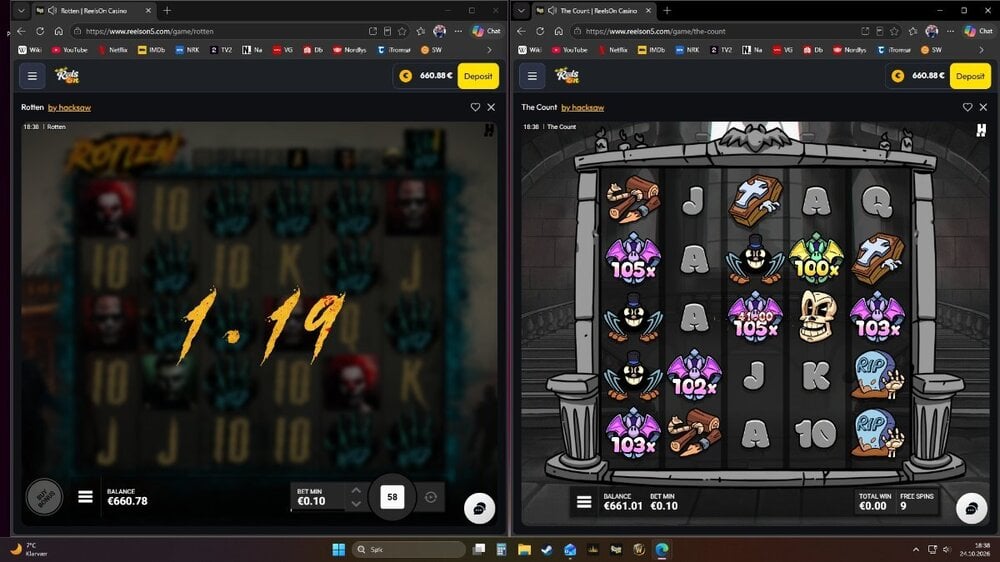Open Copilot Chat in the Rotten browser window

[486, 31]
